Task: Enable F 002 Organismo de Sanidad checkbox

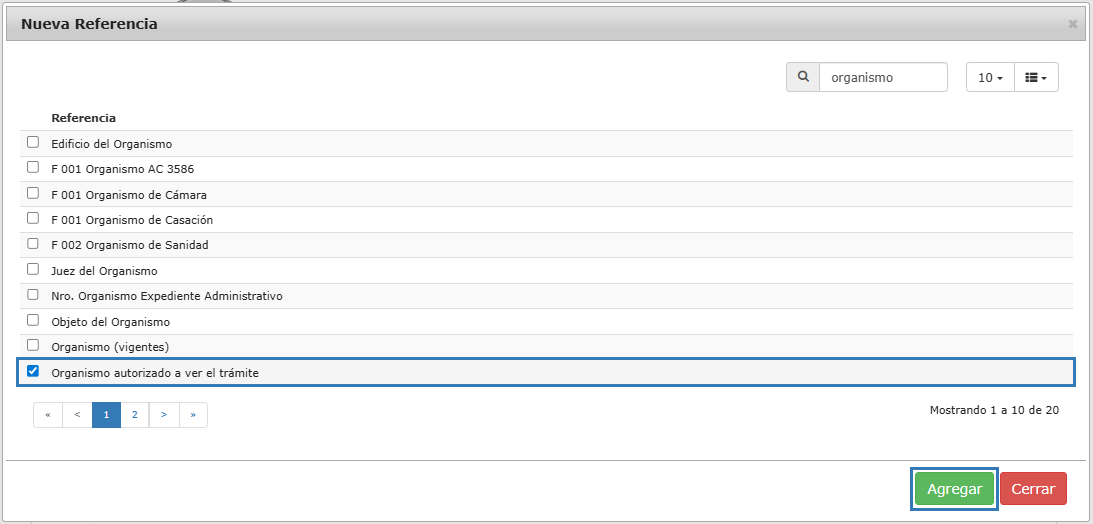Action: [33, 244]
